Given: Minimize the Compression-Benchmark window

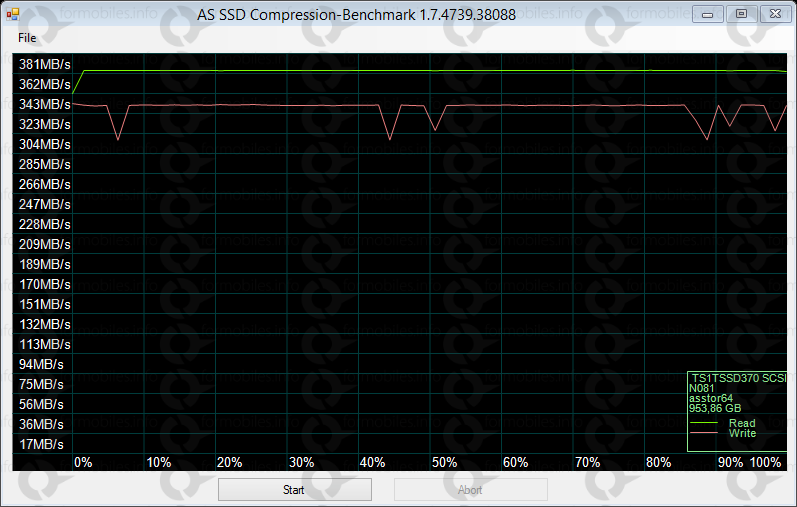Looking at the screenshot, I should [708, 13].
